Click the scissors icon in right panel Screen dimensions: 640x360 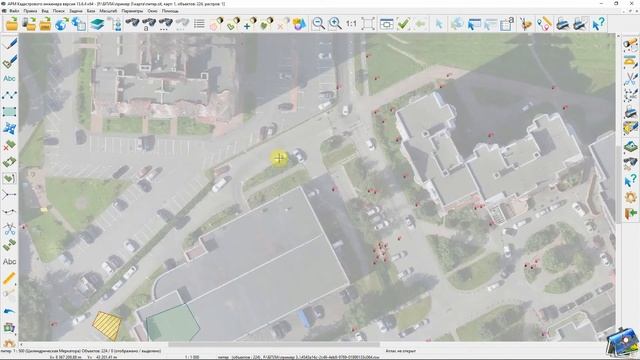(630, 78)
